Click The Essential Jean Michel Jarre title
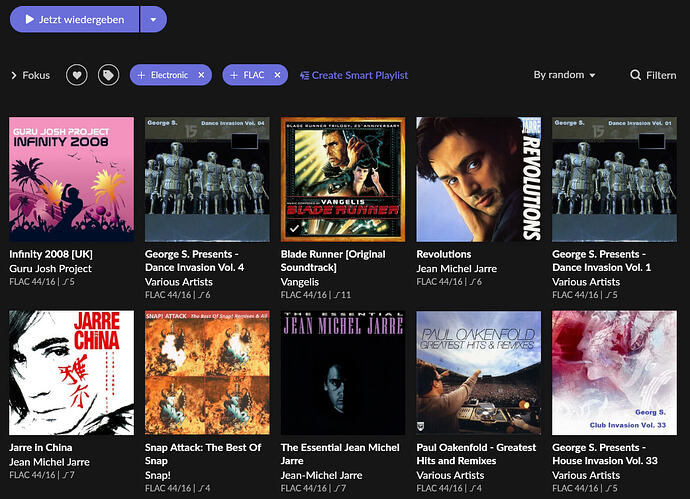 pyautogui.click(x=340, y=454)
